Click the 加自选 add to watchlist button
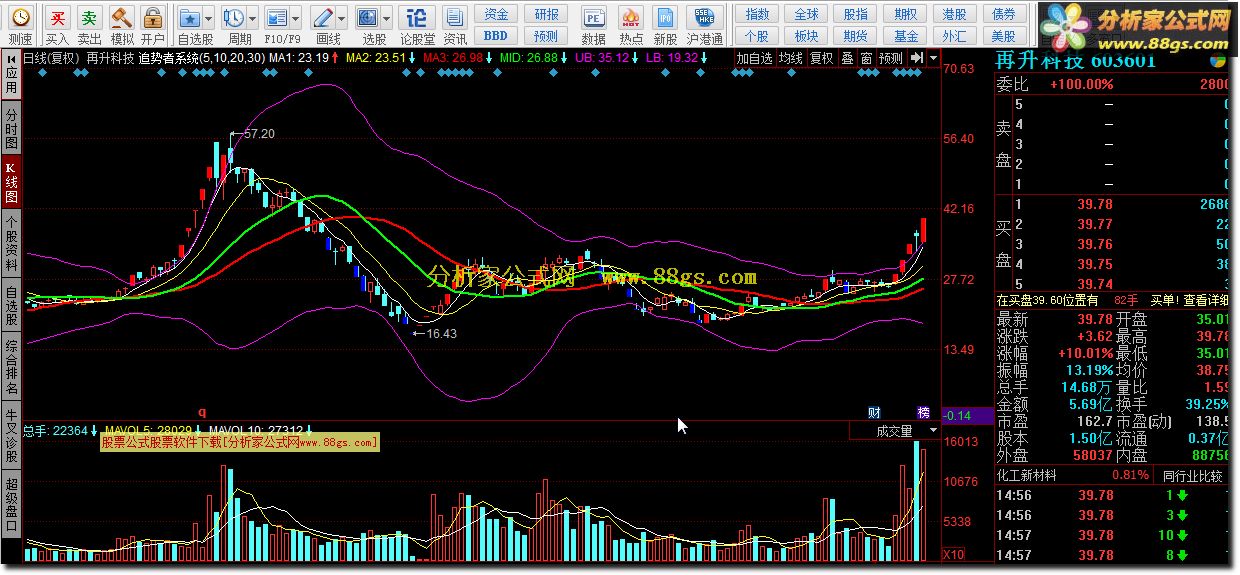This screenshot has width=1240, height=575. point(755,58)
